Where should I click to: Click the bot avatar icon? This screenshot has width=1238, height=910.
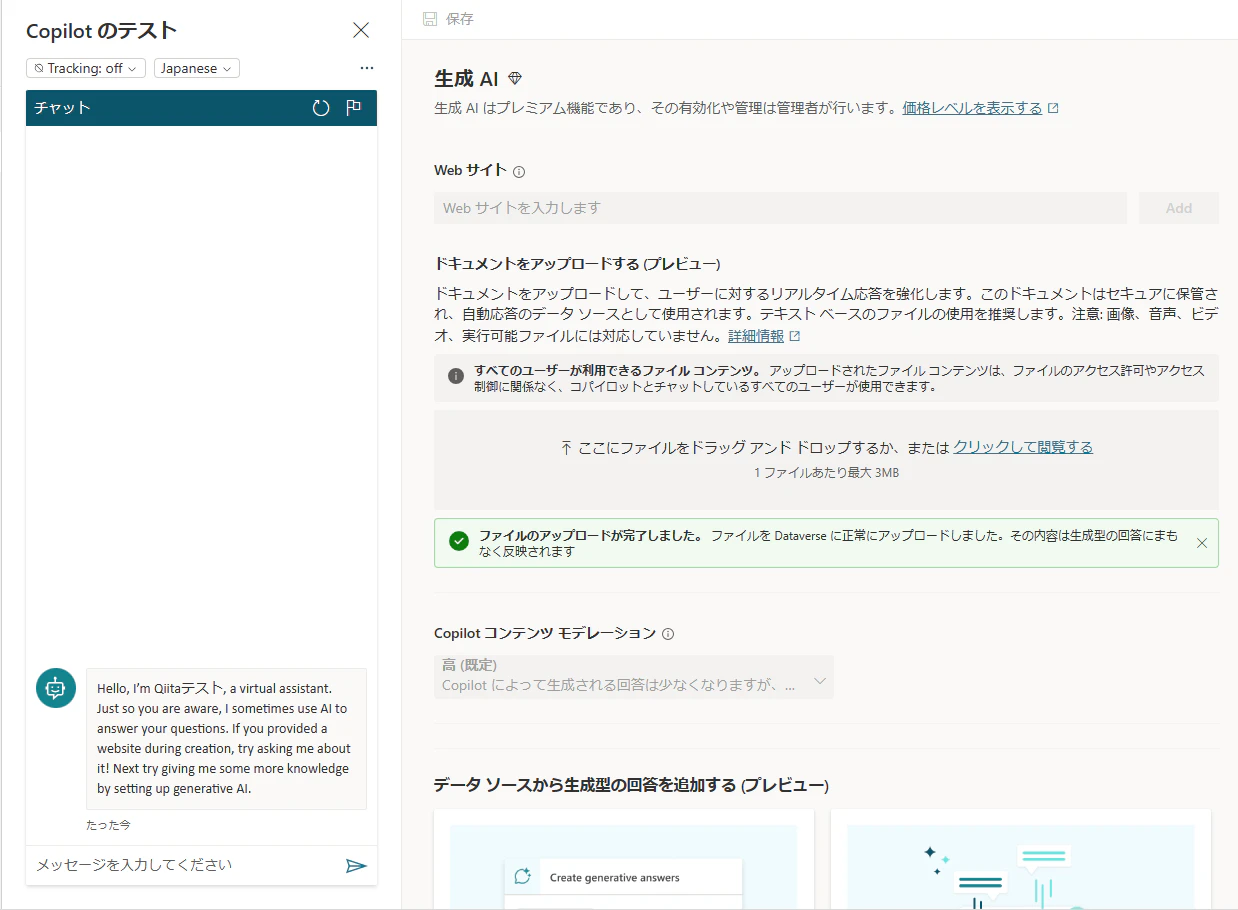56,688
